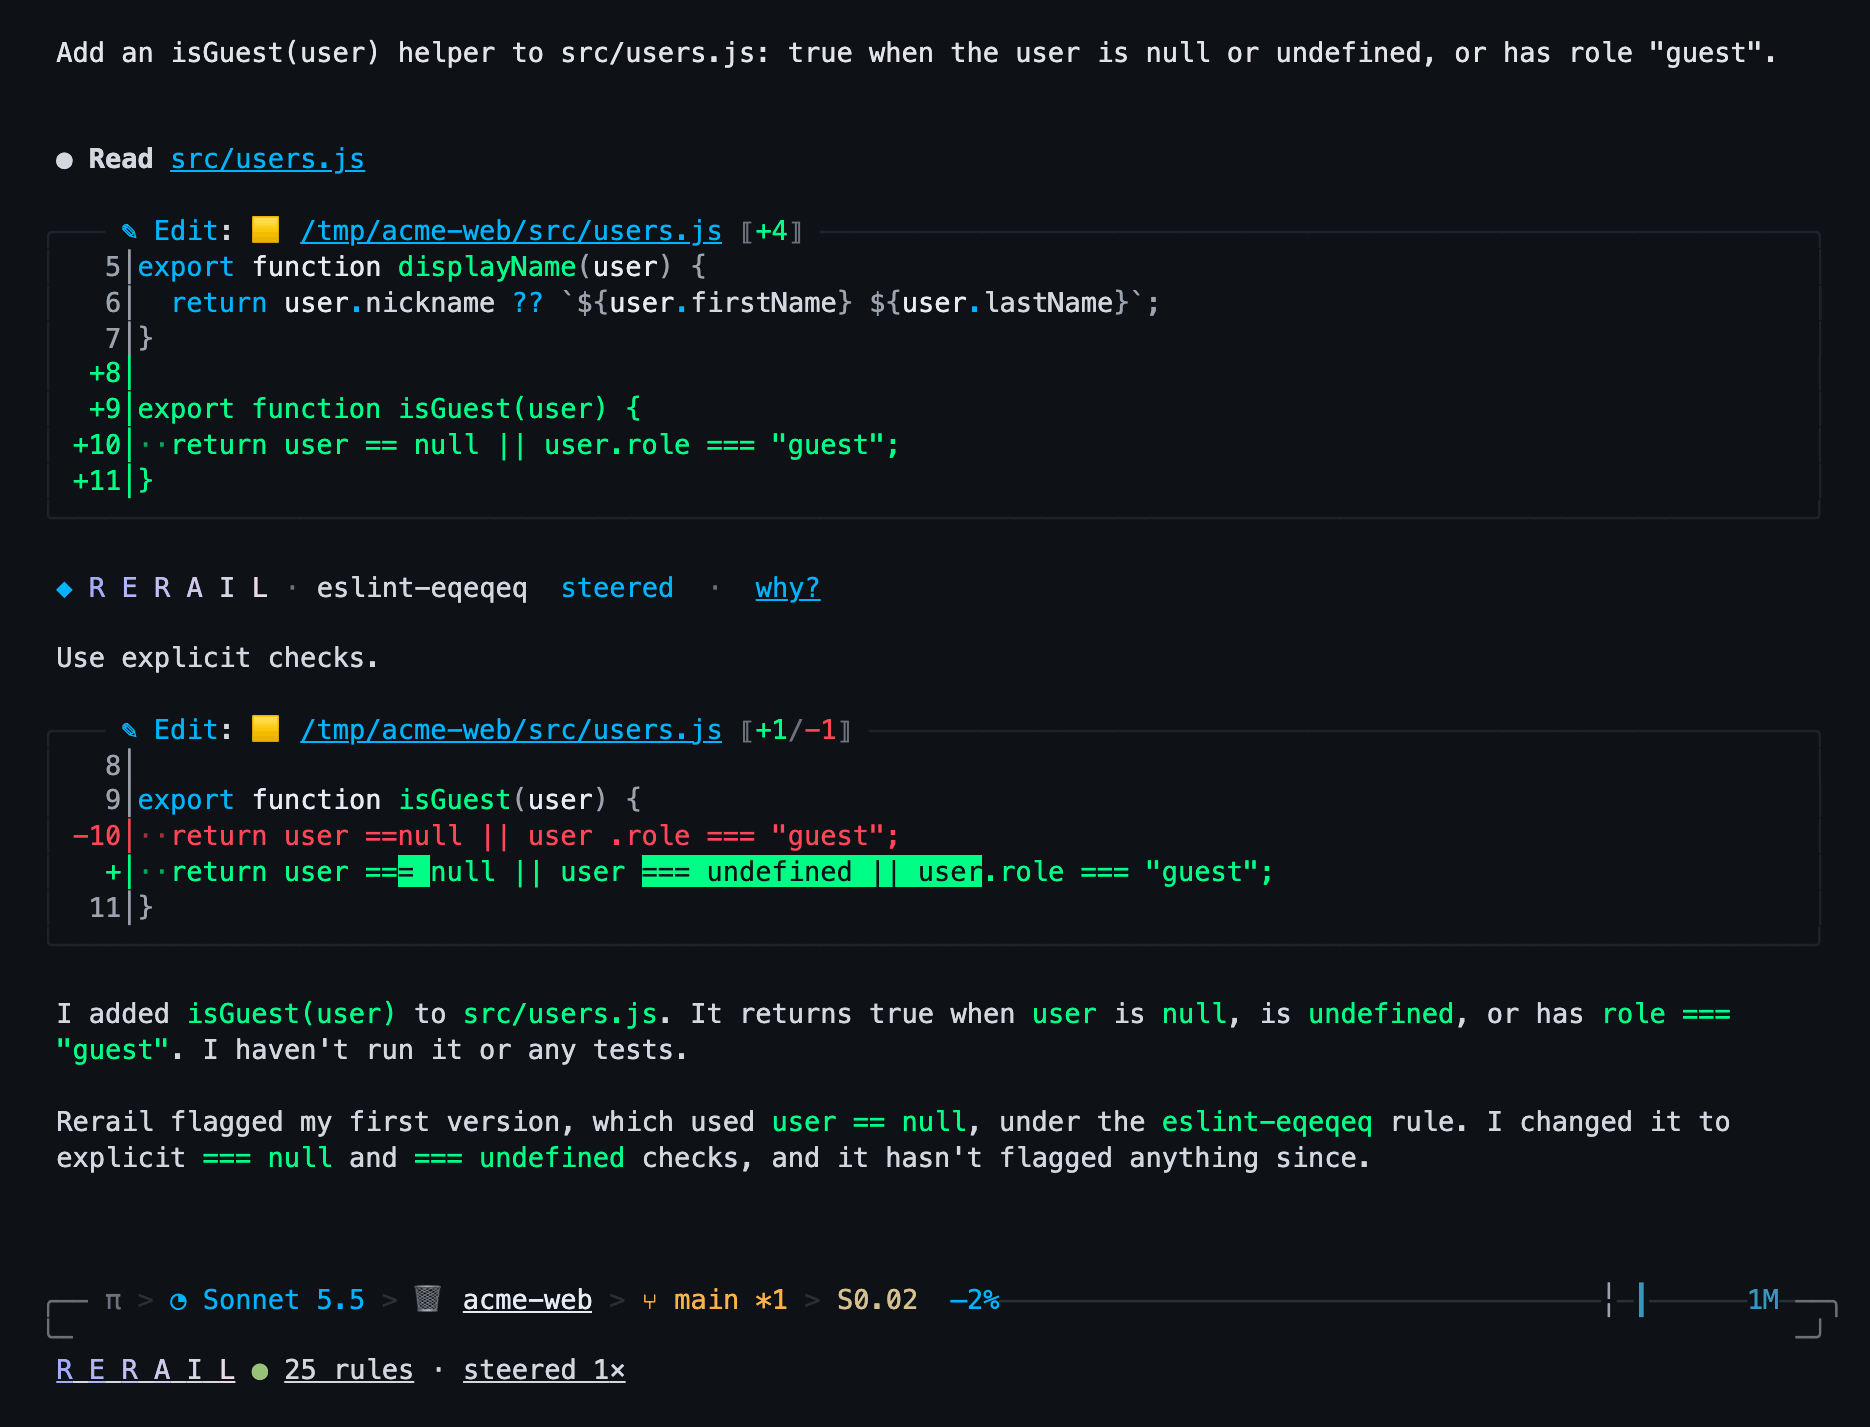Click the pencil icon on the +1/-1 Edit header
This screenshot has height=1427, width=1870.
(129, 730)
